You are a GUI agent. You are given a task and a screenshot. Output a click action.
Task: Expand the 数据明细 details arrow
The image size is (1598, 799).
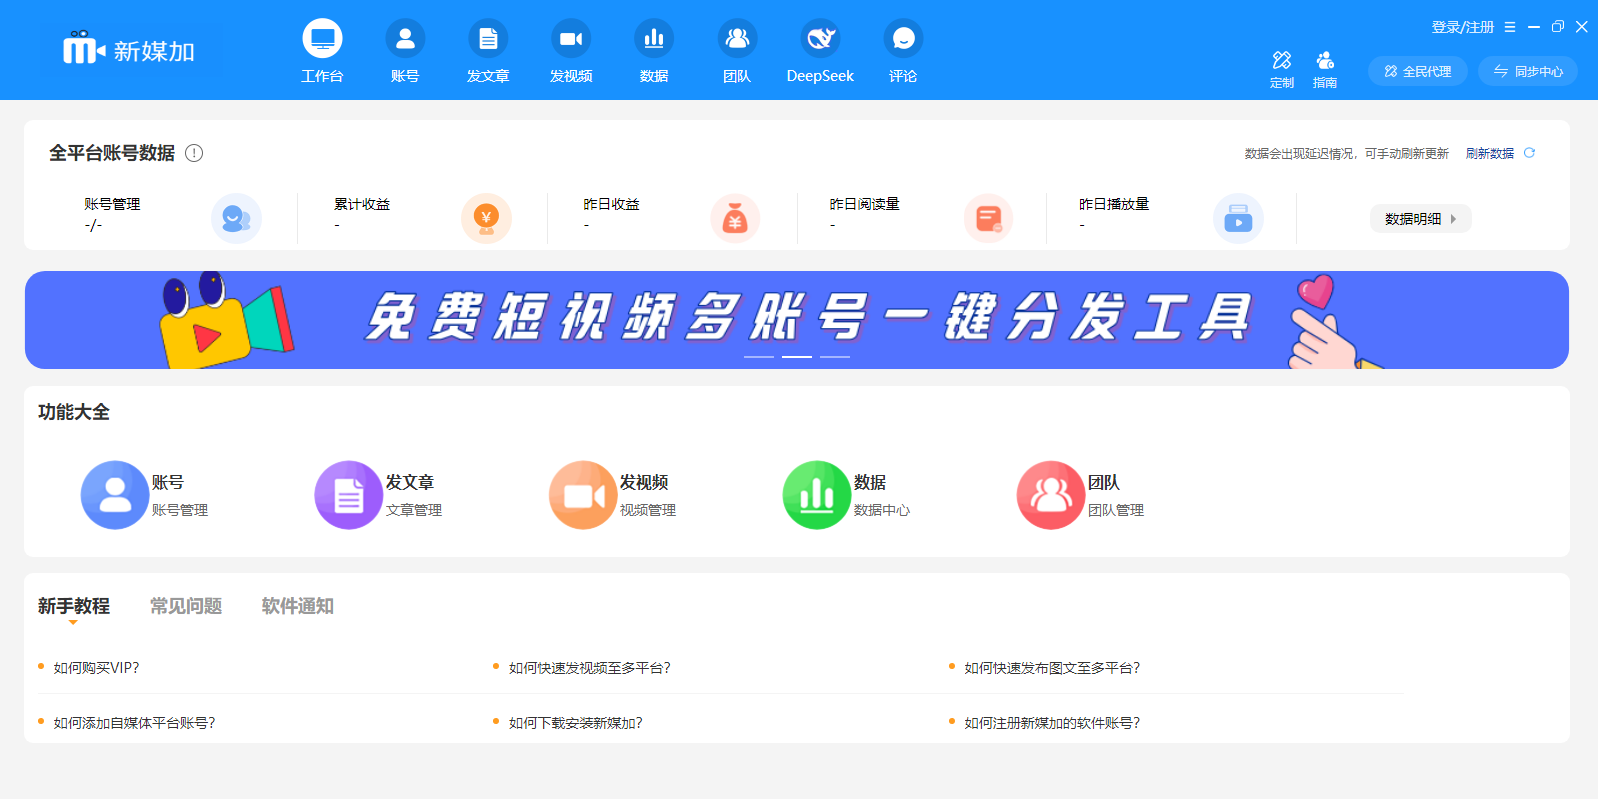coord(1453,219)
